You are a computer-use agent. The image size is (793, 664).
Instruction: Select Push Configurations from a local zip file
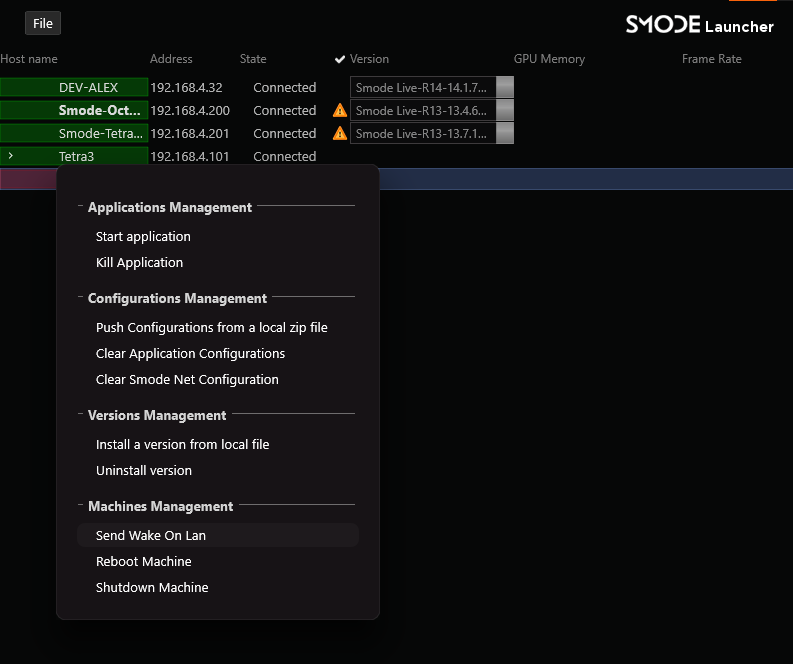coord(211,328)
